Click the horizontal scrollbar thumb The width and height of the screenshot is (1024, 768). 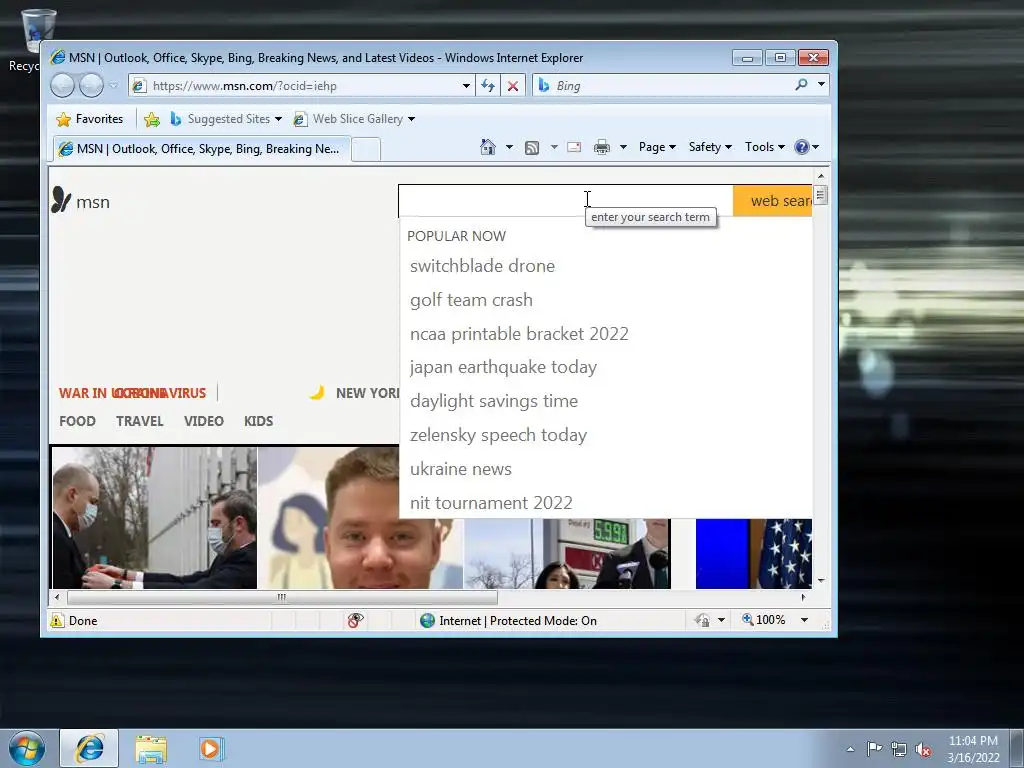(x=282, y=597)
